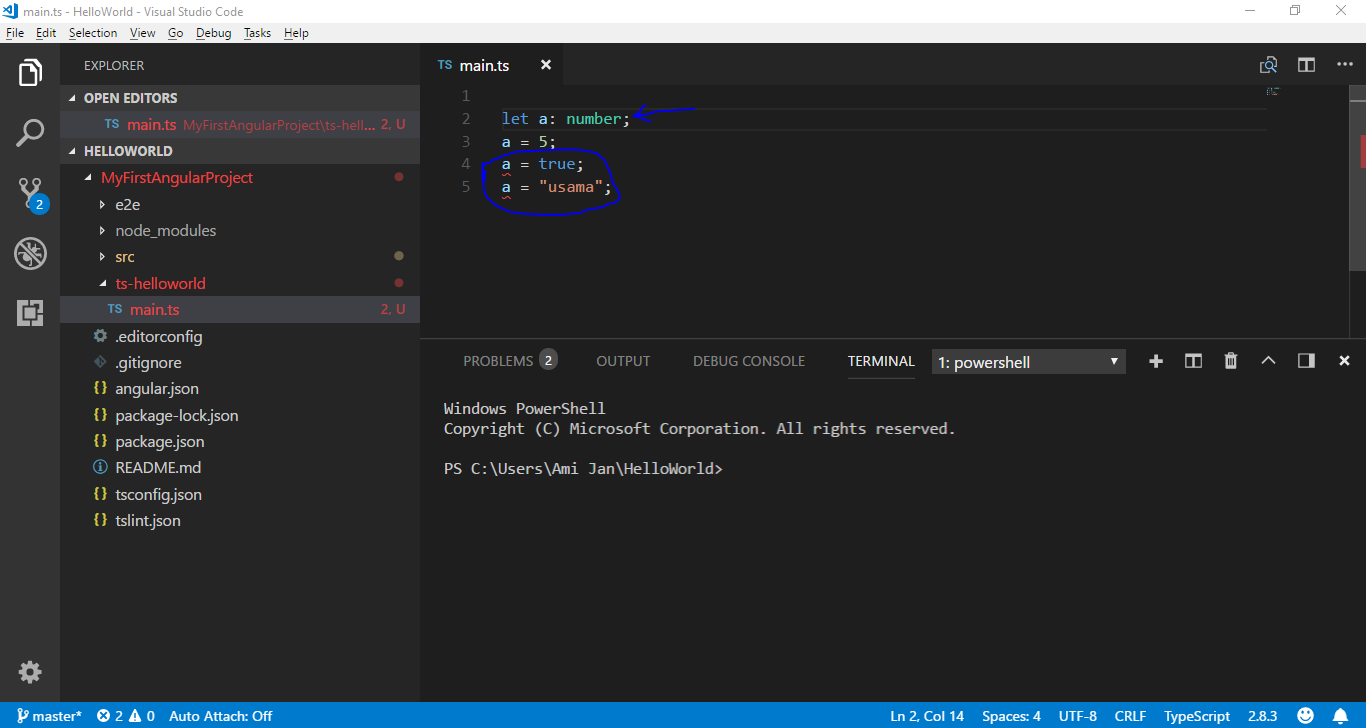Open the View menu

tap(143, 33)
